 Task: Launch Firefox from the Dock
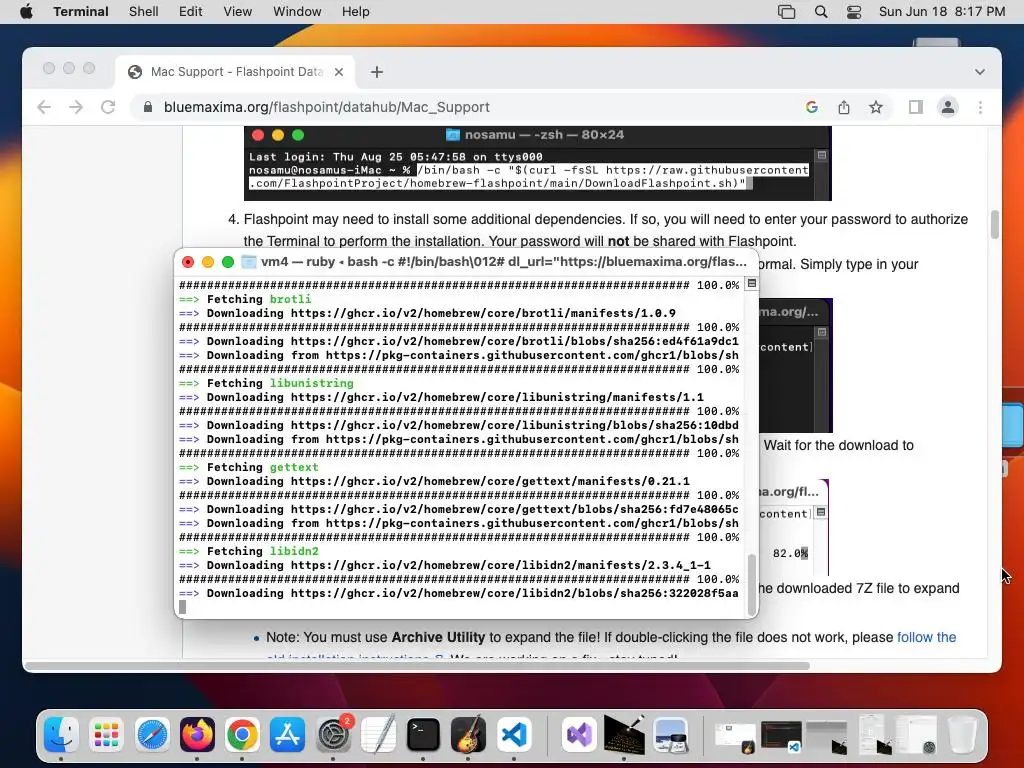(197, 734)
